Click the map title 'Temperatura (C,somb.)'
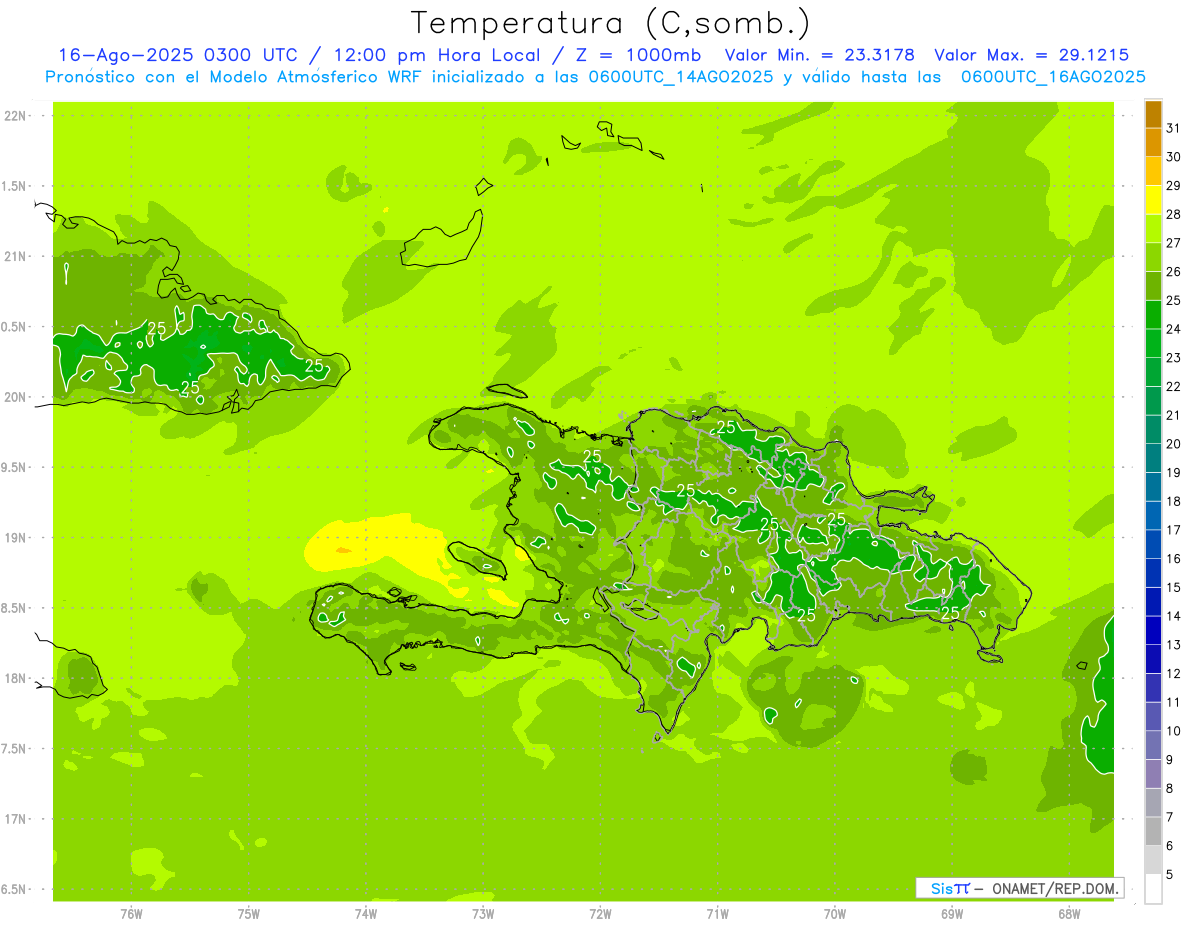Image resolution: width=1200 pixels, height=927 pixels. (611, 22)
